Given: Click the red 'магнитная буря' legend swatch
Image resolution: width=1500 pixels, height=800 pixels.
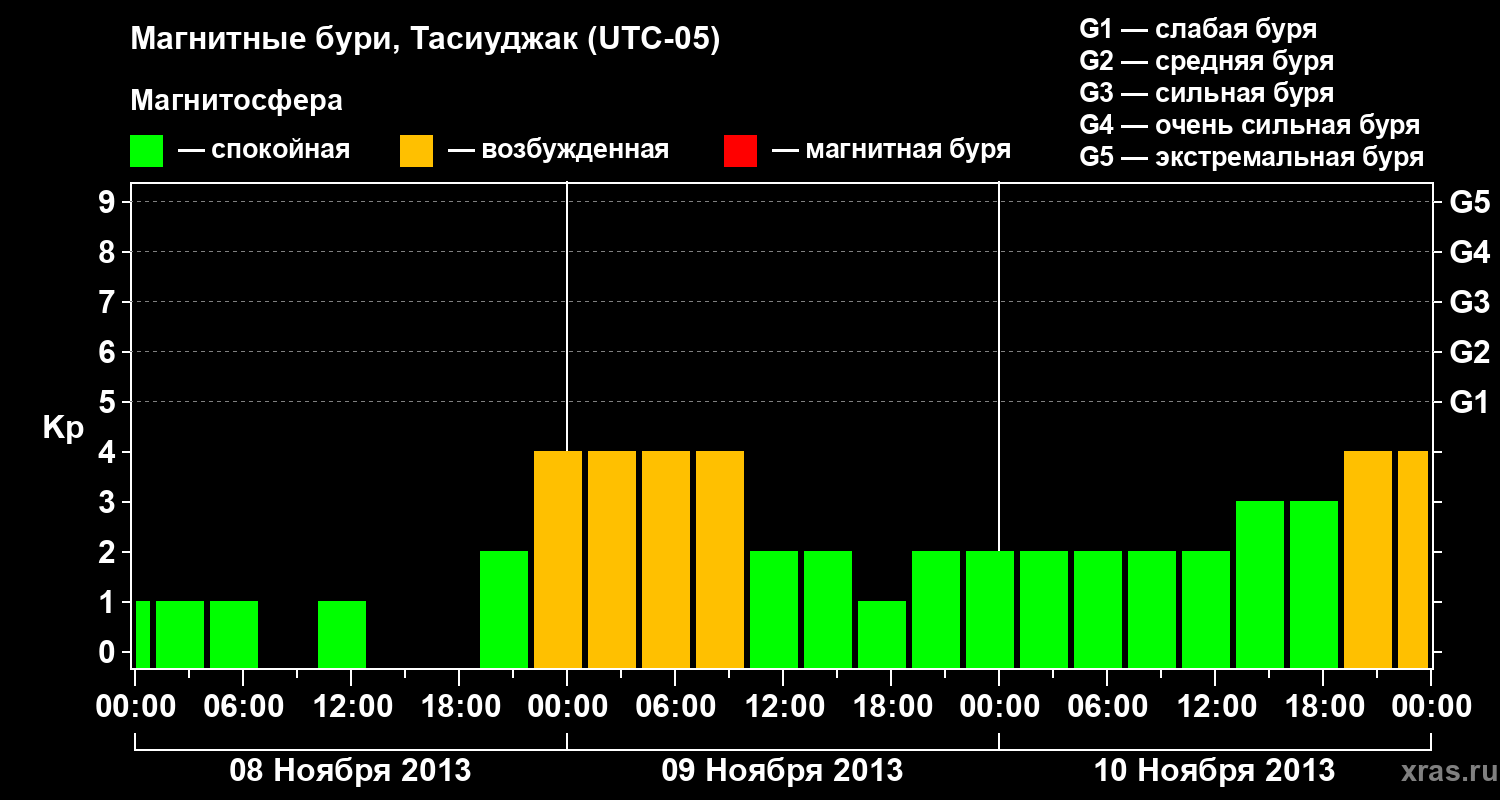Looking at the screenshot, I should click(740, 151).
